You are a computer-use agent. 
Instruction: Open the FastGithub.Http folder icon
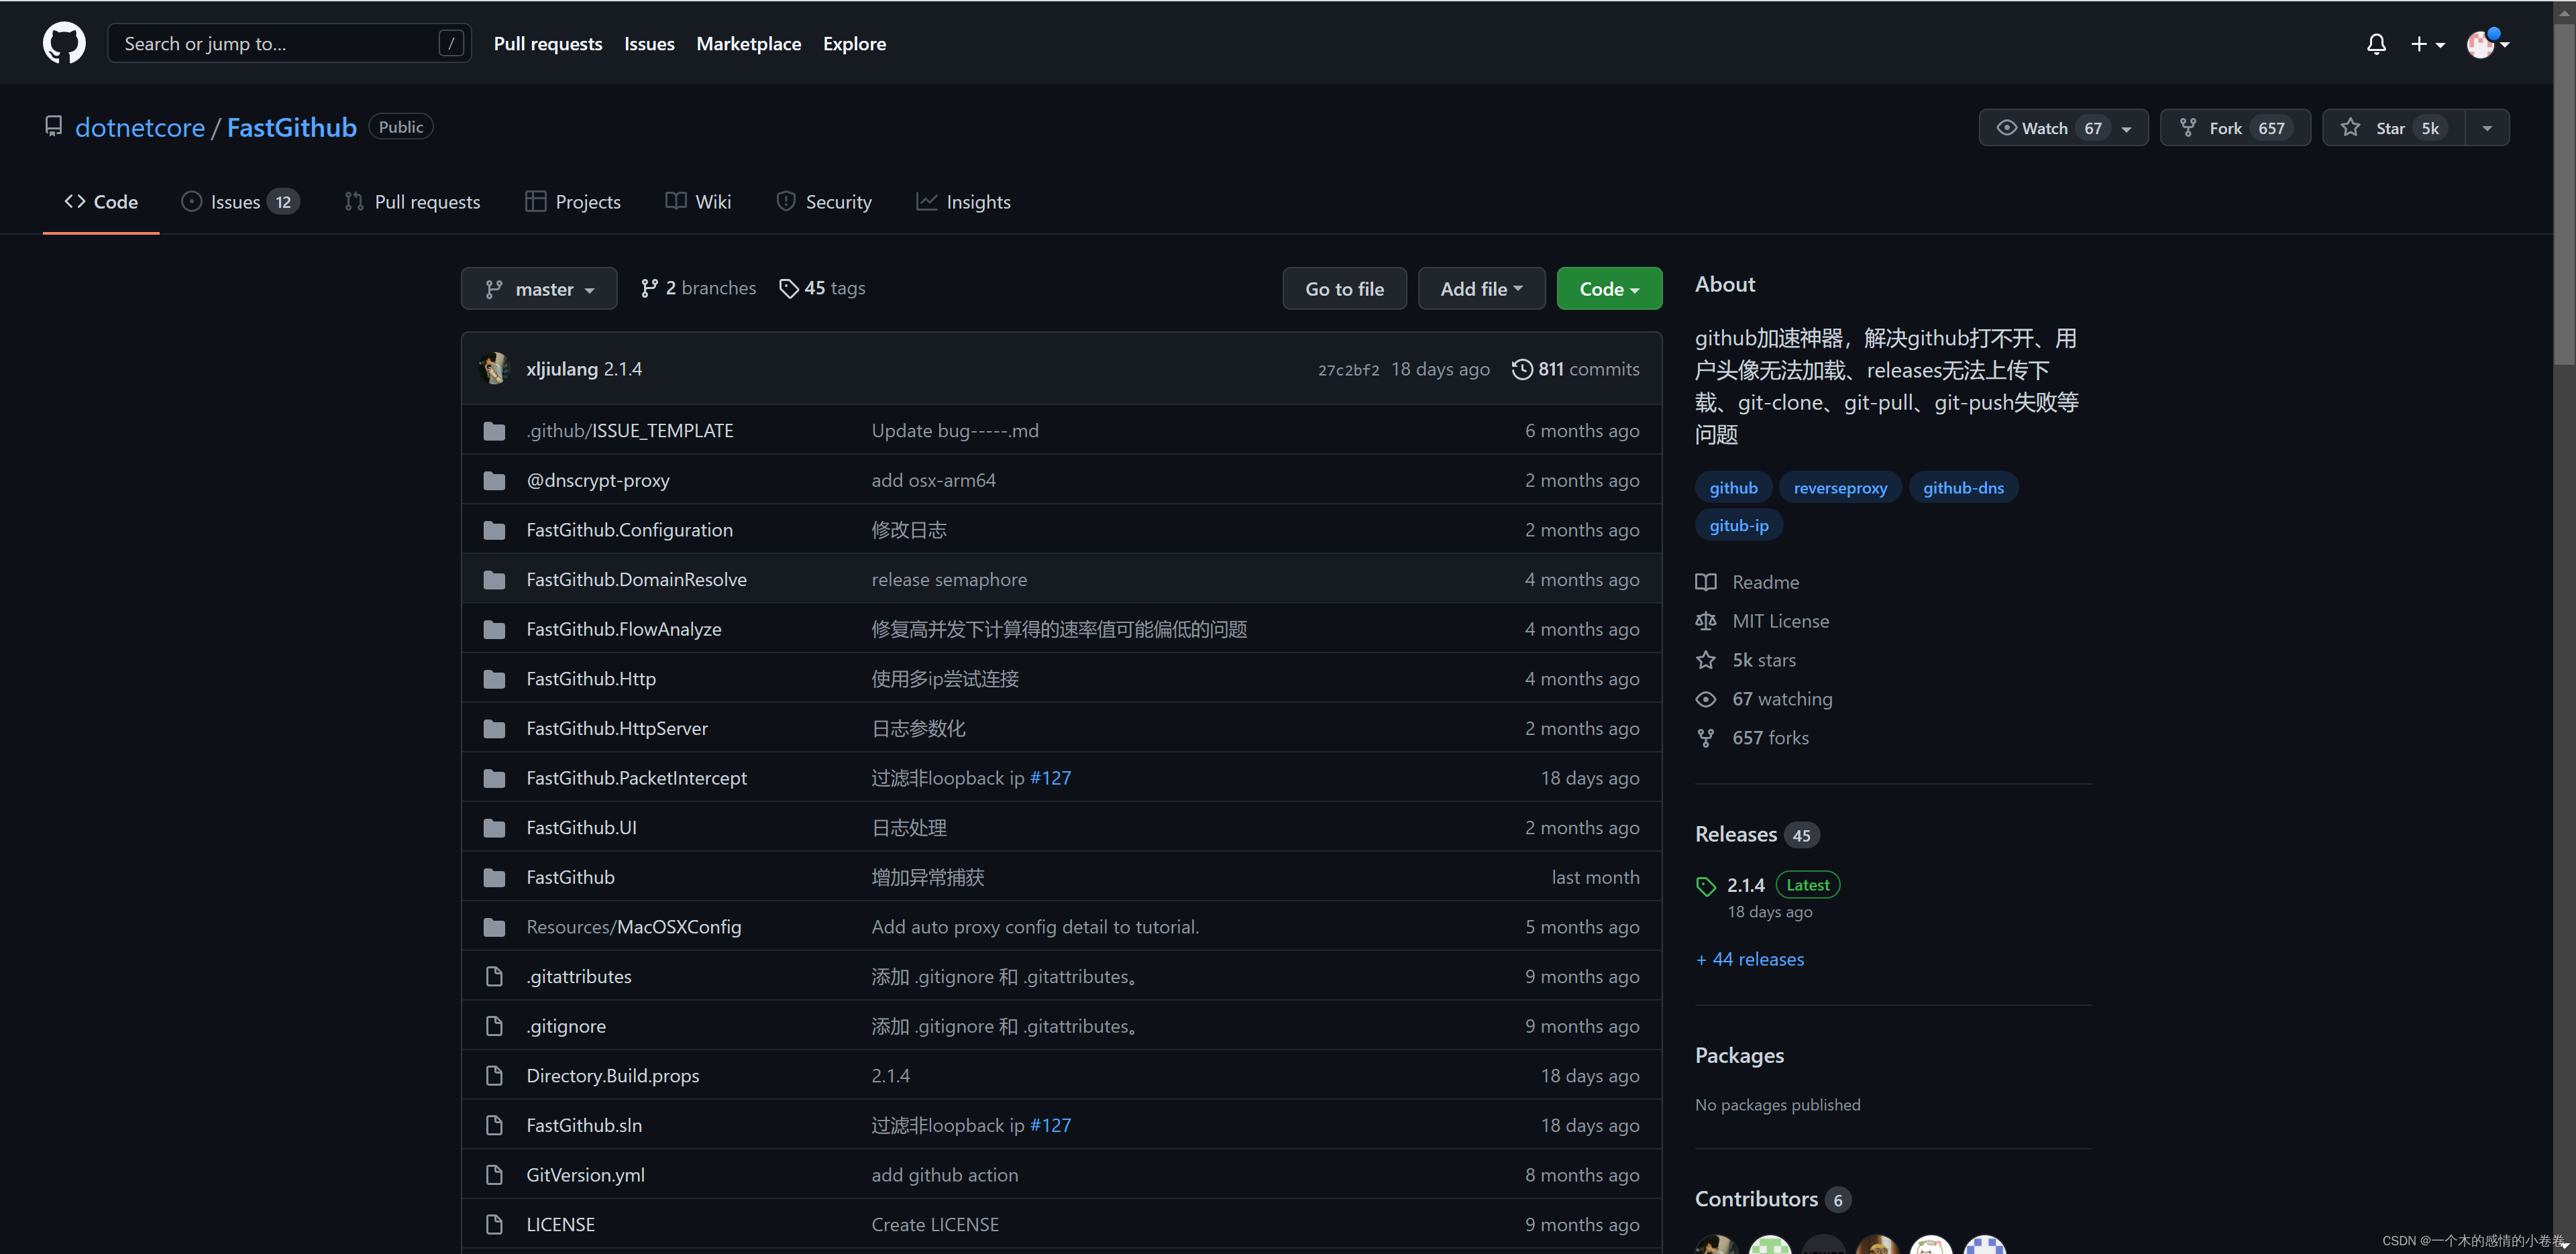494,679
